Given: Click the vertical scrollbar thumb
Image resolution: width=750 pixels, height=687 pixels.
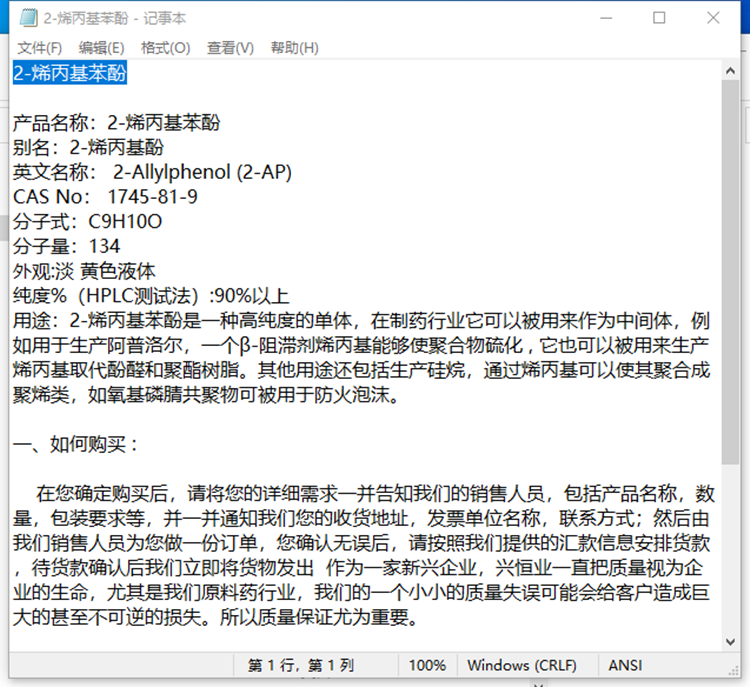Looking at the screenshot, I should (x=731, y=270).
